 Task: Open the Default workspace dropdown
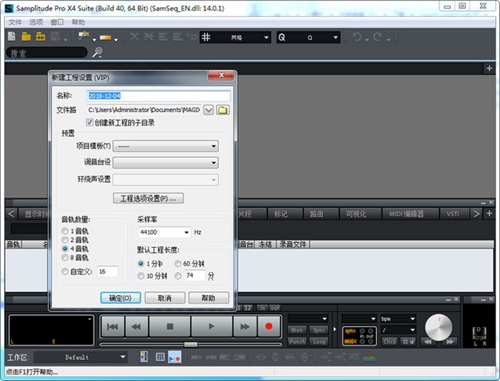coord(81,357)
